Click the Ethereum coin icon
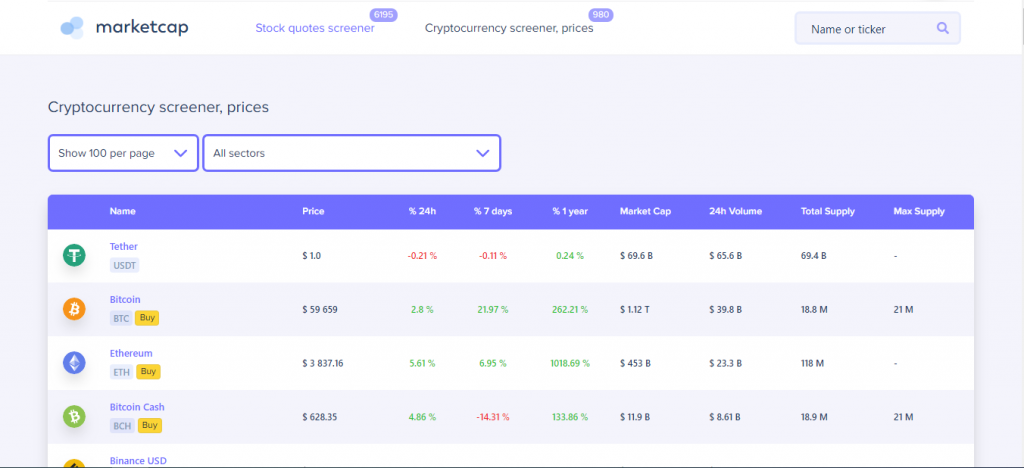 tap(74, 362)
